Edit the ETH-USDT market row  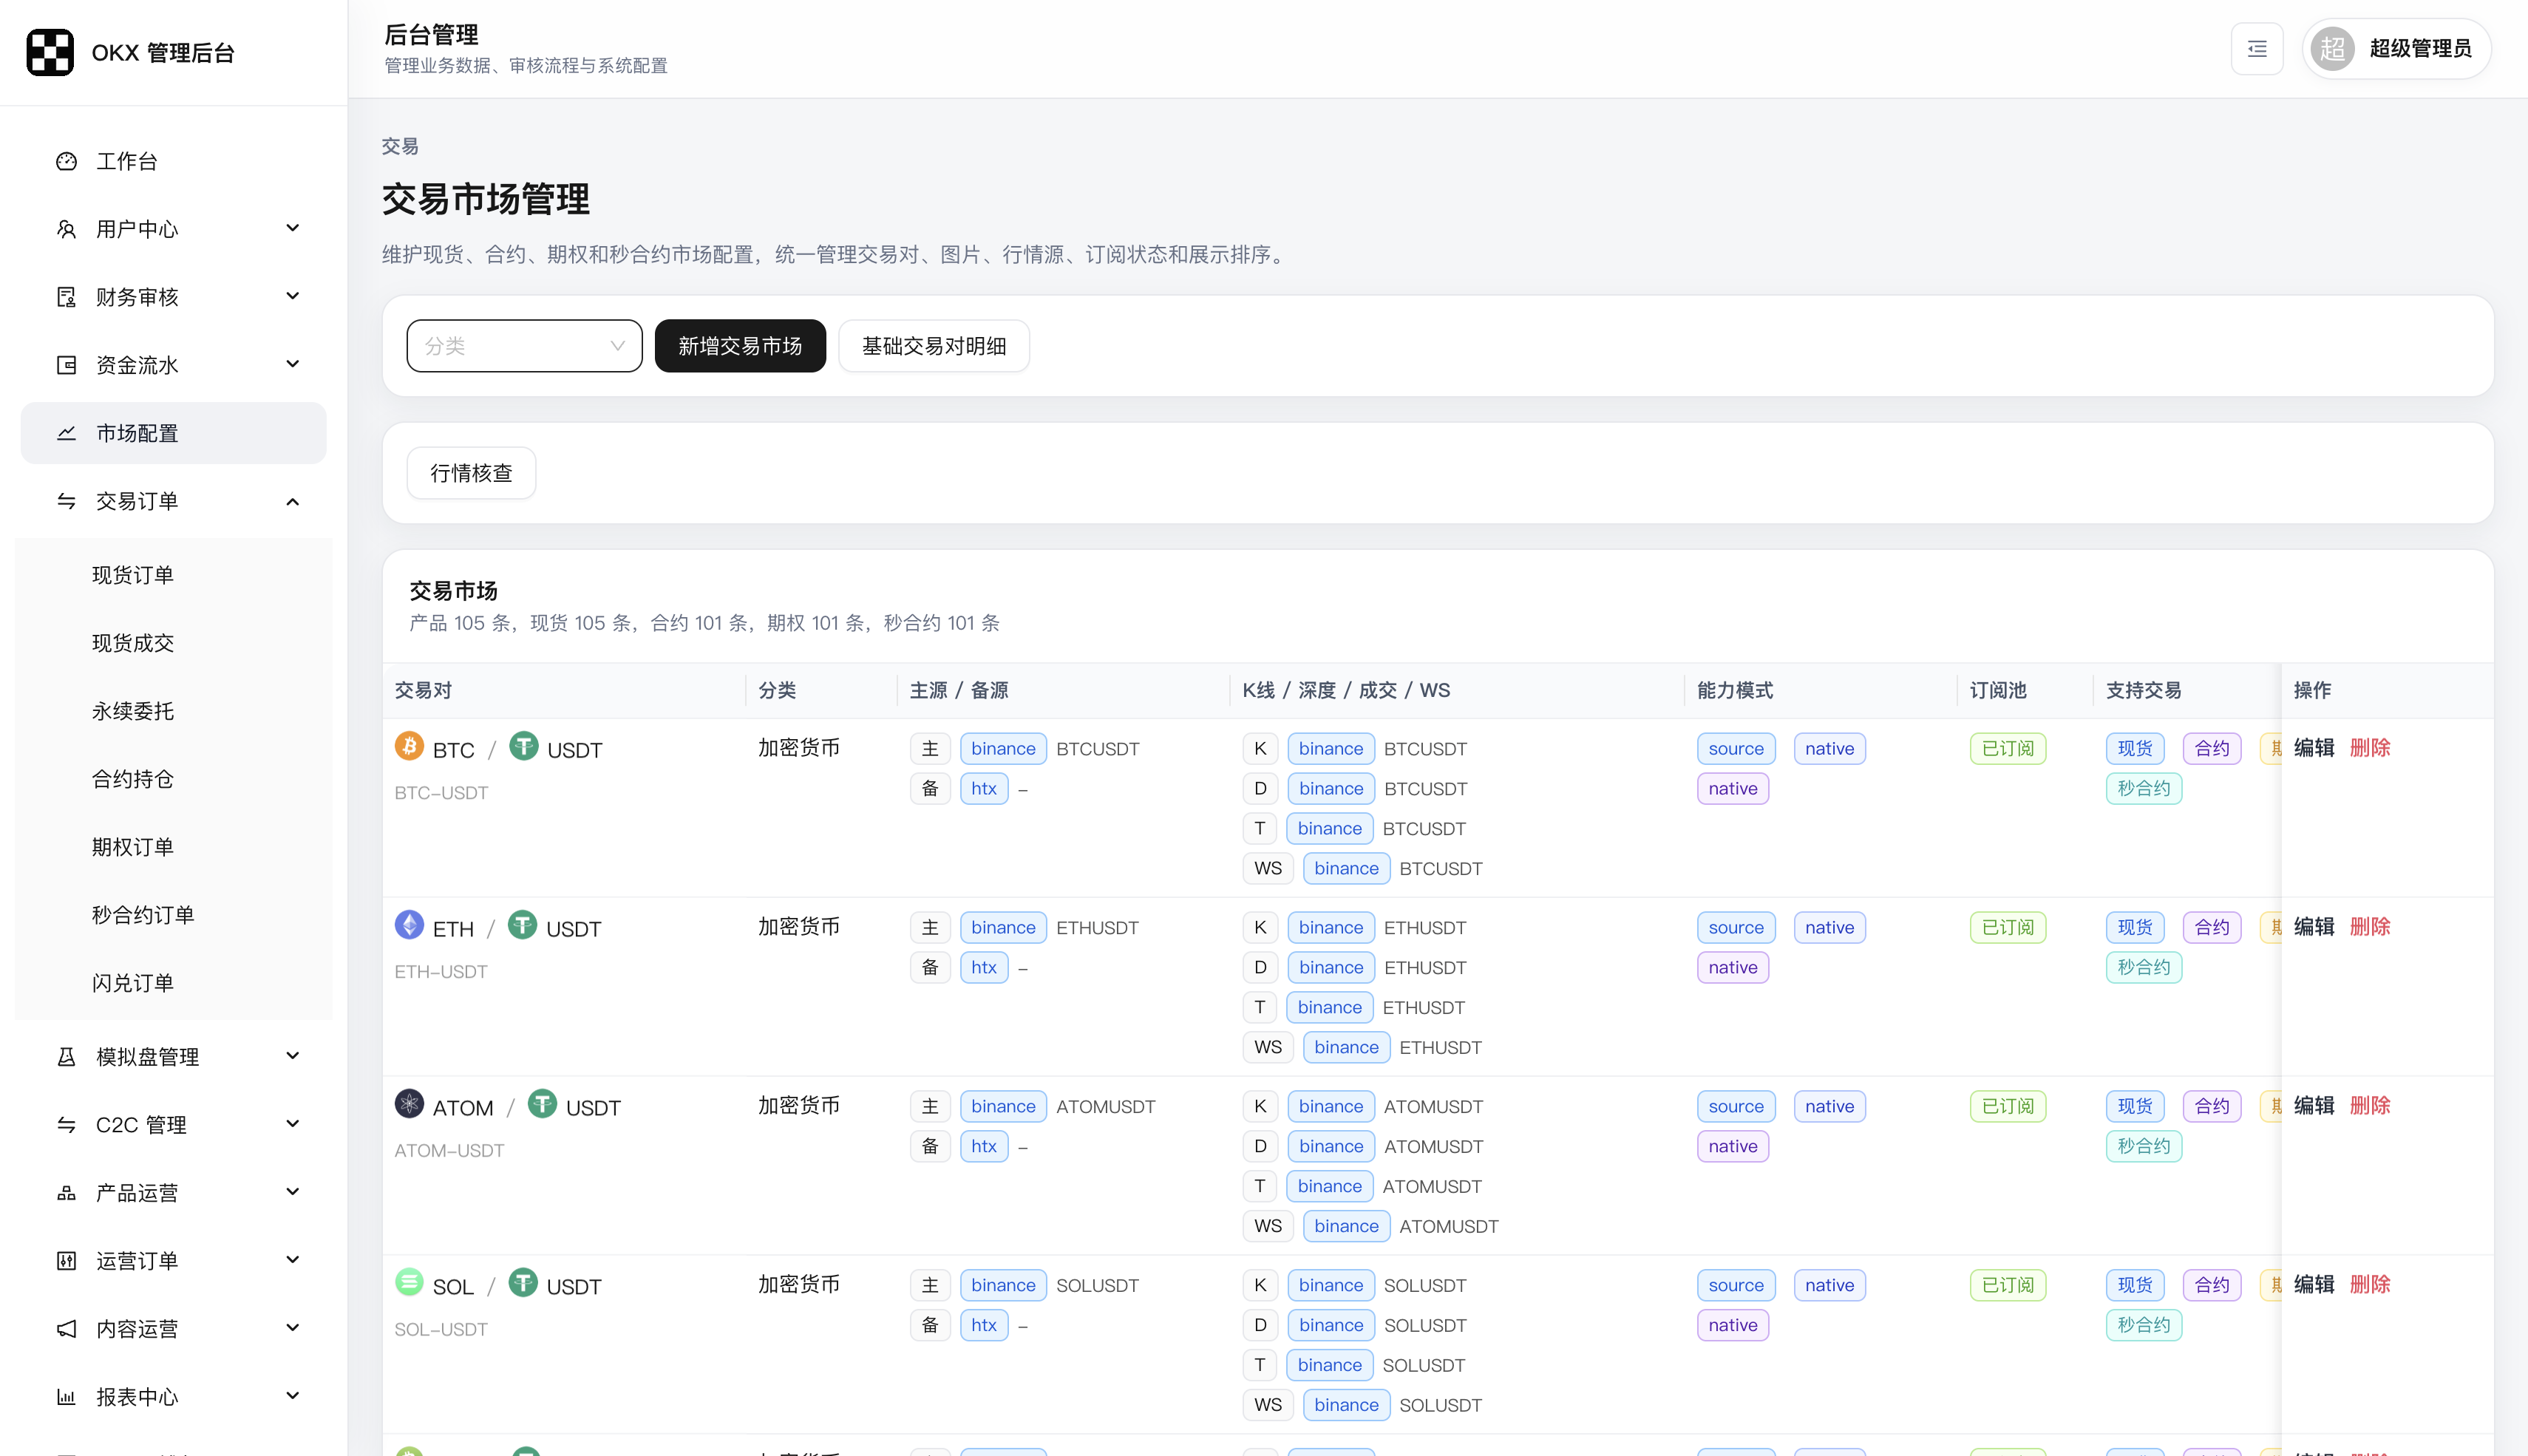[2313, 927]
